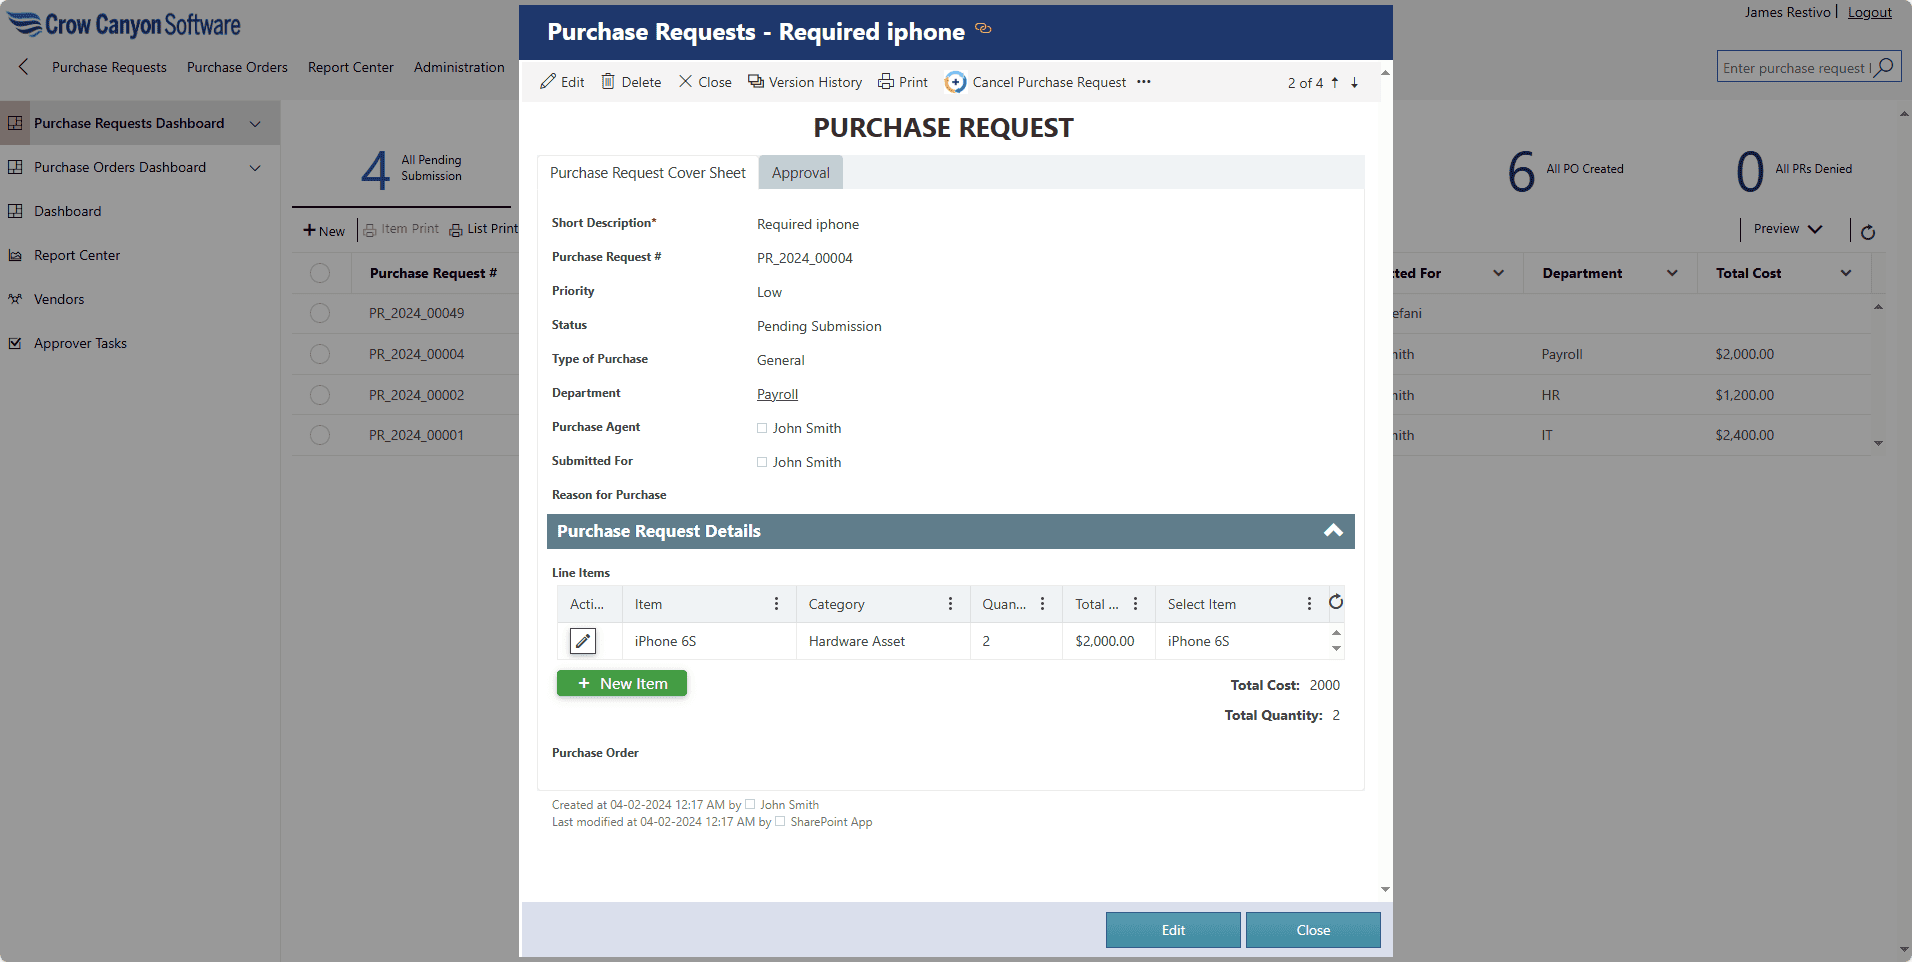Select Purchase Request Cover Sheet tab

point(648,172)
